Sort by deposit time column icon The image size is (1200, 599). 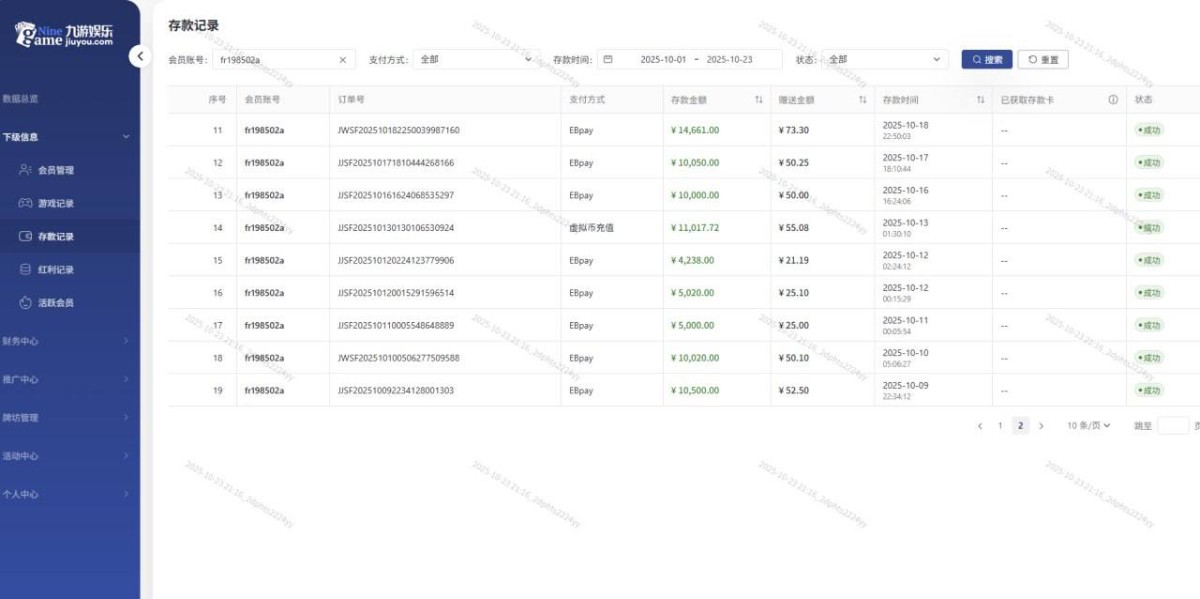tap(980, 100)
